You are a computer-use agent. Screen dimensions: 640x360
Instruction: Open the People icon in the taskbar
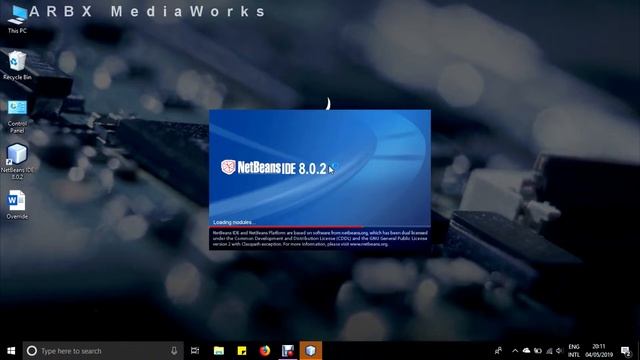point(498,351)
